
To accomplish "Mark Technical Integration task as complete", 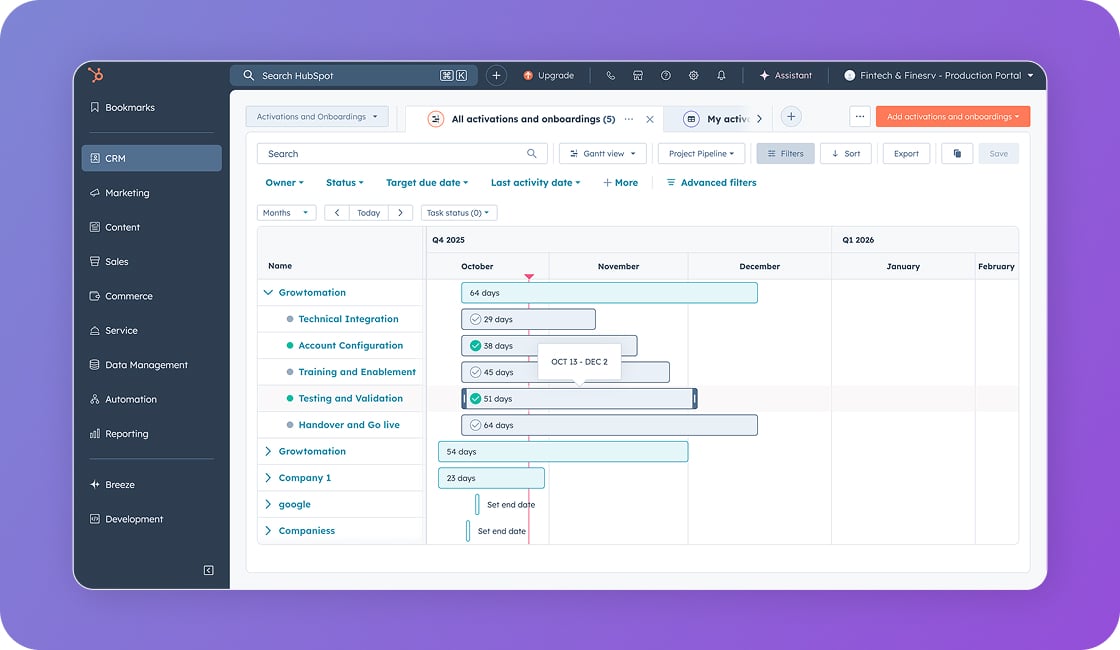I will coord(475,319).
